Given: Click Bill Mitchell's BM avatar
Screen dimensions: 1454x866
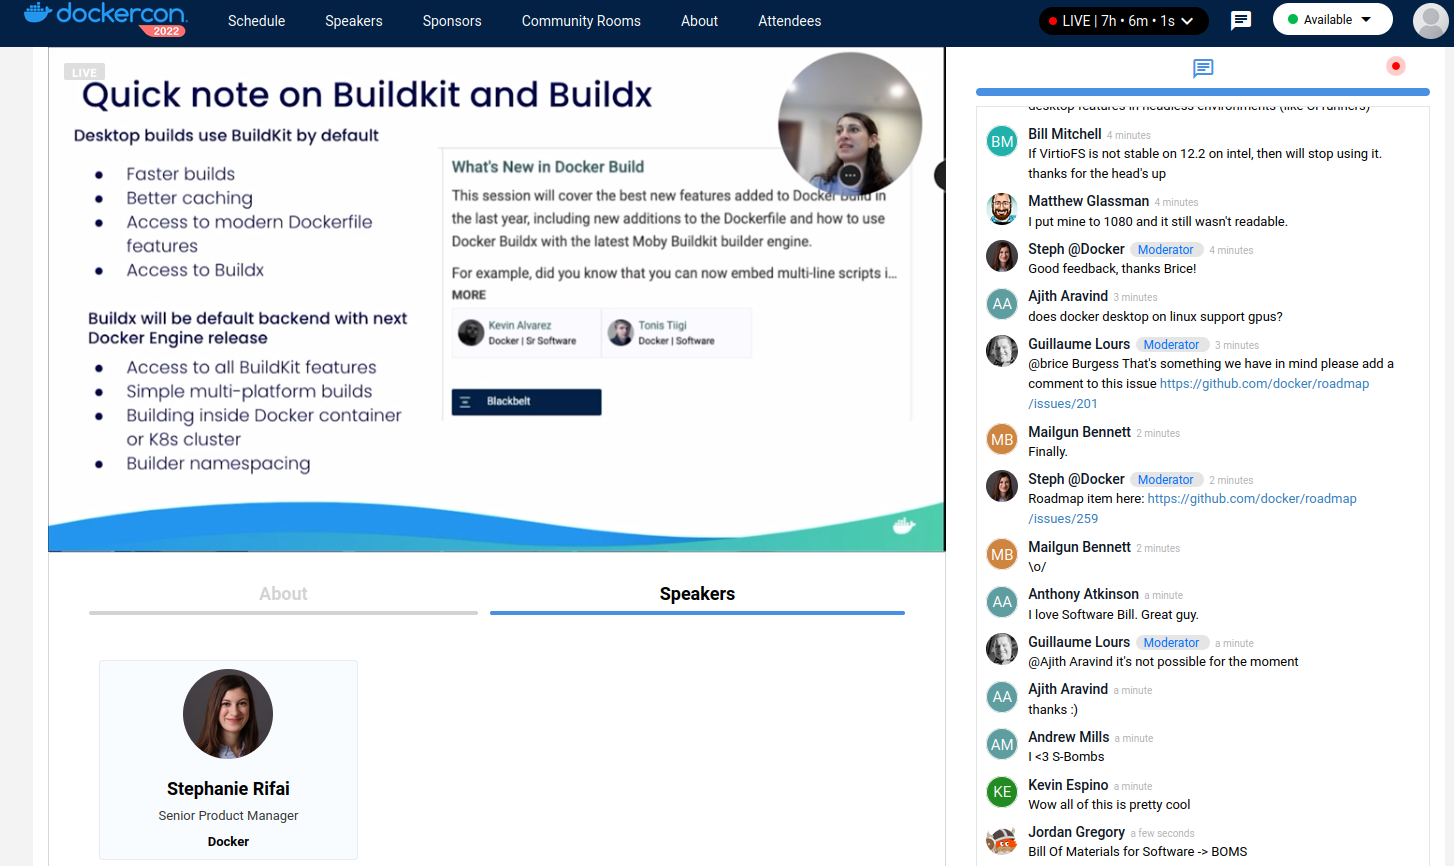Looking at the screenshot, I should coord(1002,142).
